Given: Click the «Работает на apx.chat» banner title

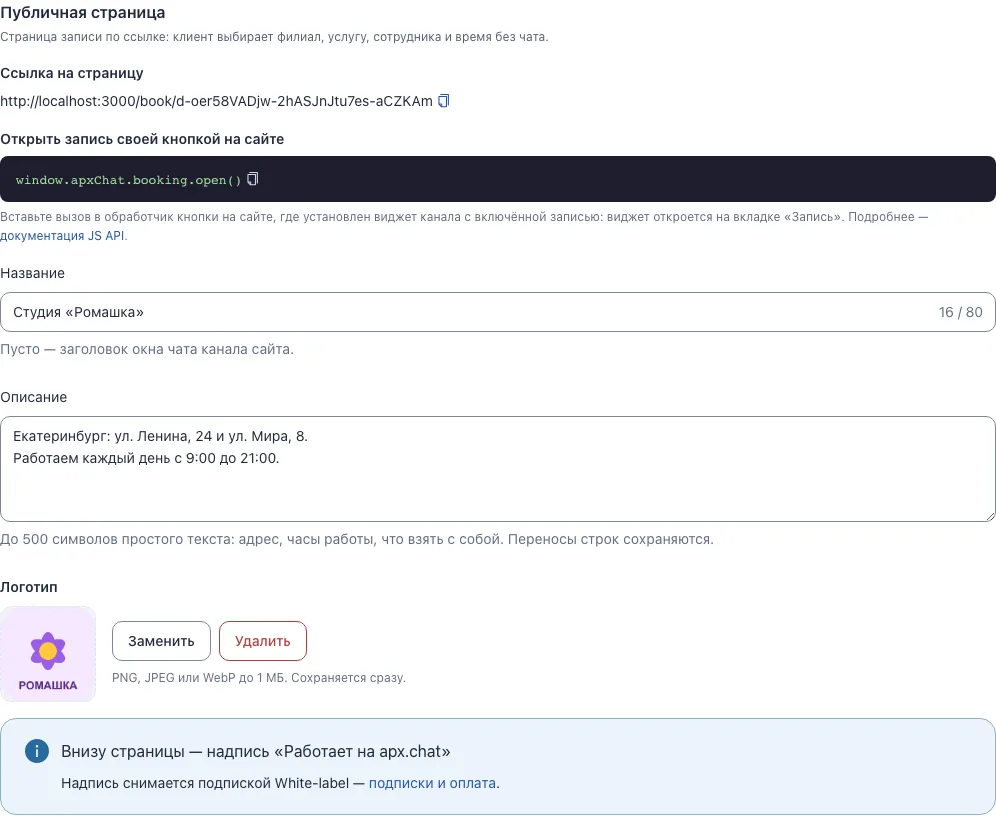Looking at the screenshot, I should click(x=255, y=751).
